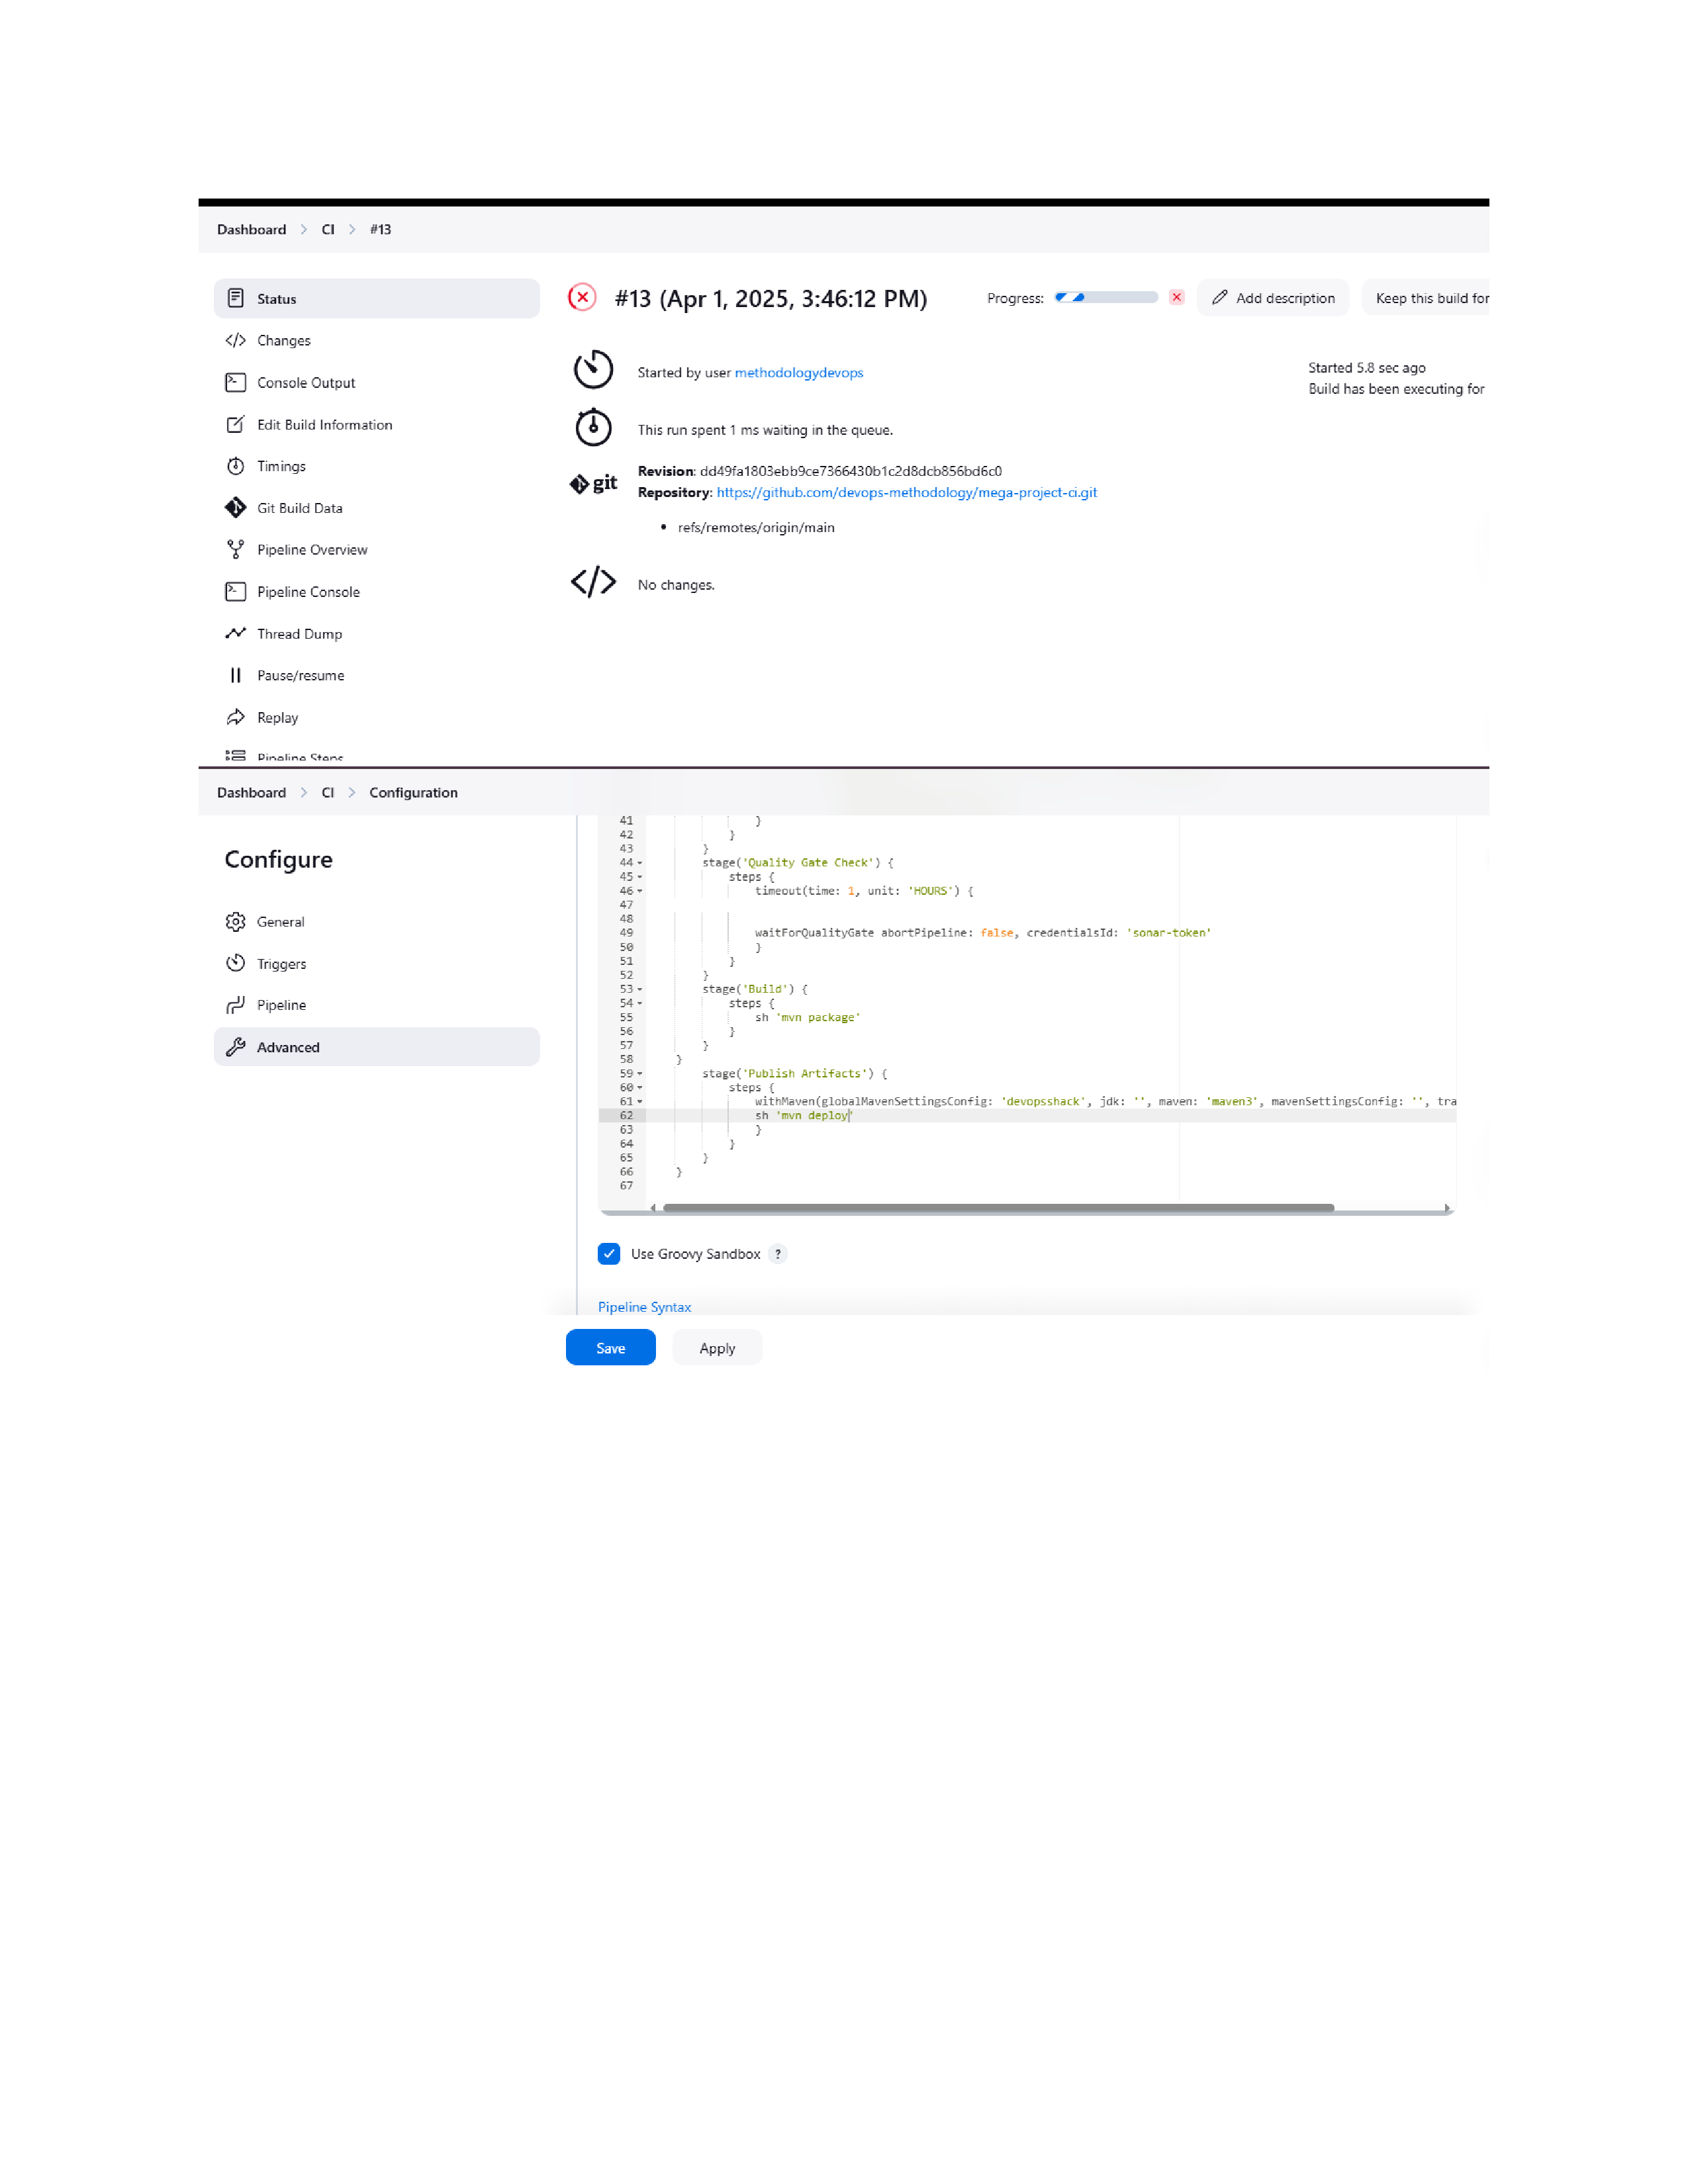Click the Keep this build forever button
This screenshot has width=1688, height=2184.
pyautogui.click(x=1426, y=298)
